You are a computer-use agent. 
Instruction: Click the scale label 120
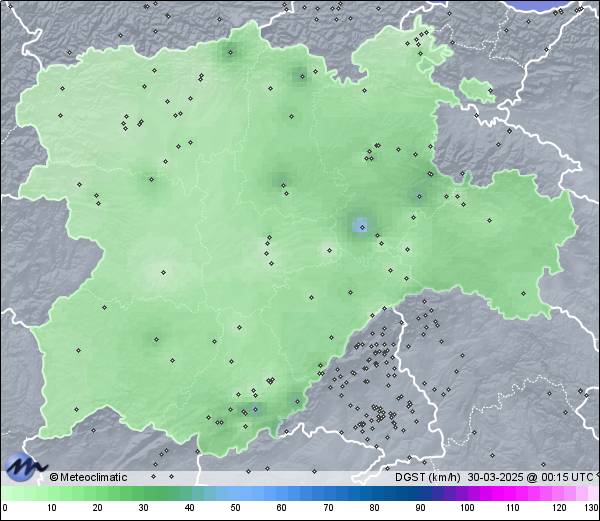click(x=559, y=508)
